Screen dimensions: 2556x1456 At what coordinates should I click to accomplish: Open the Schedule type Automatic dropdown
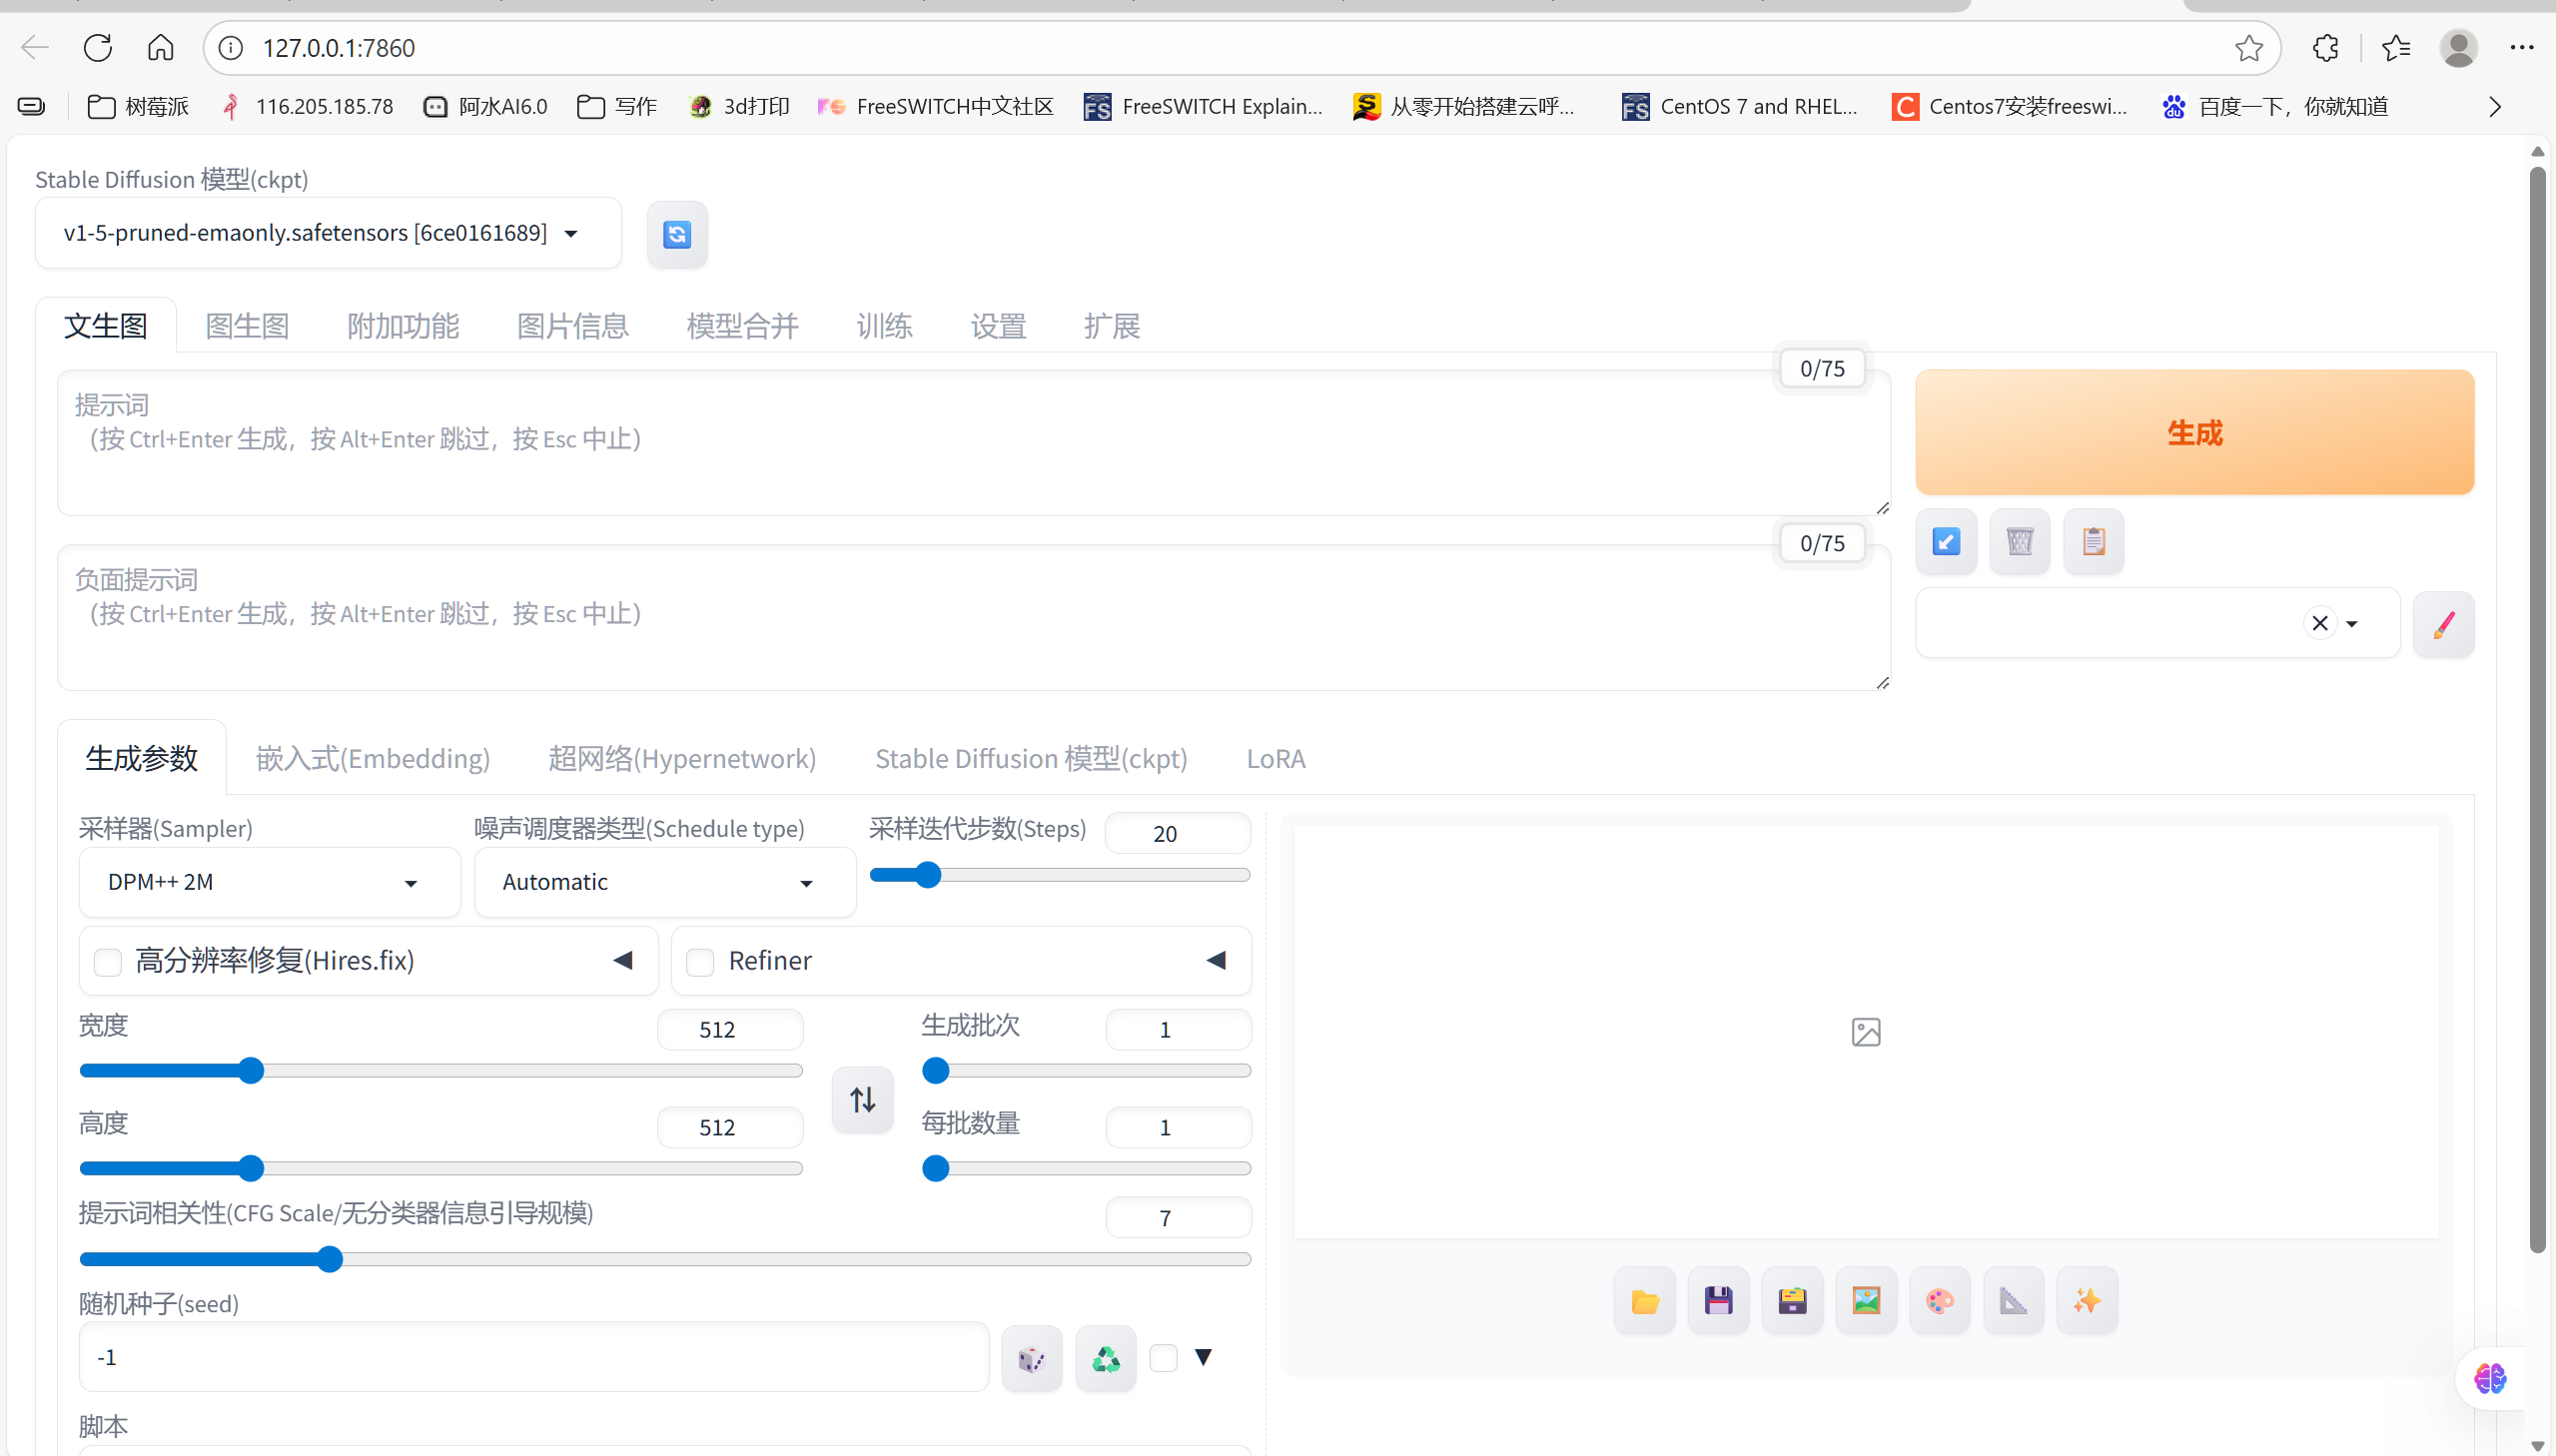click(664, 882)
